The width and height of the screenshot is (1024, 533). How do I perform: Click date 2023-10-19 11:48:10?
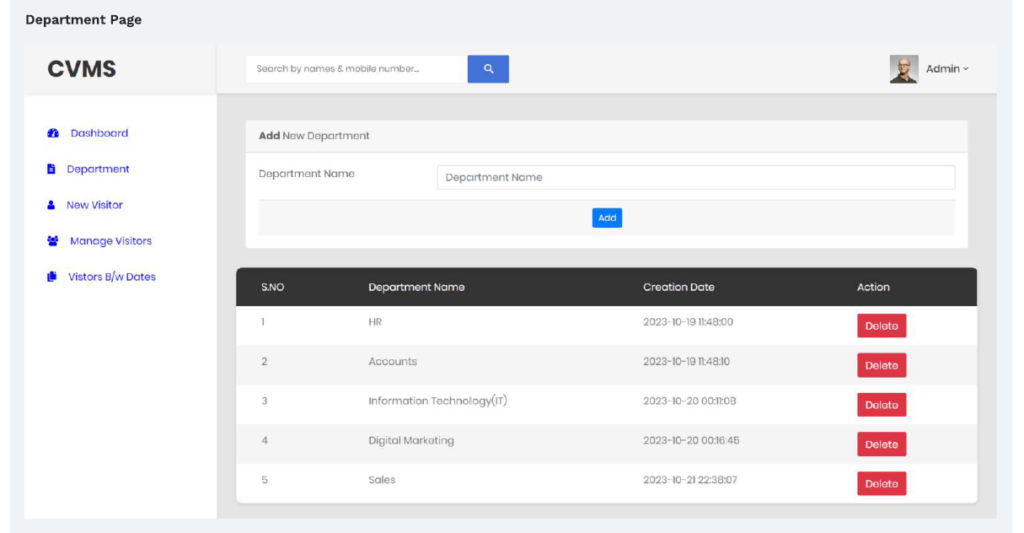coord(686,361)
